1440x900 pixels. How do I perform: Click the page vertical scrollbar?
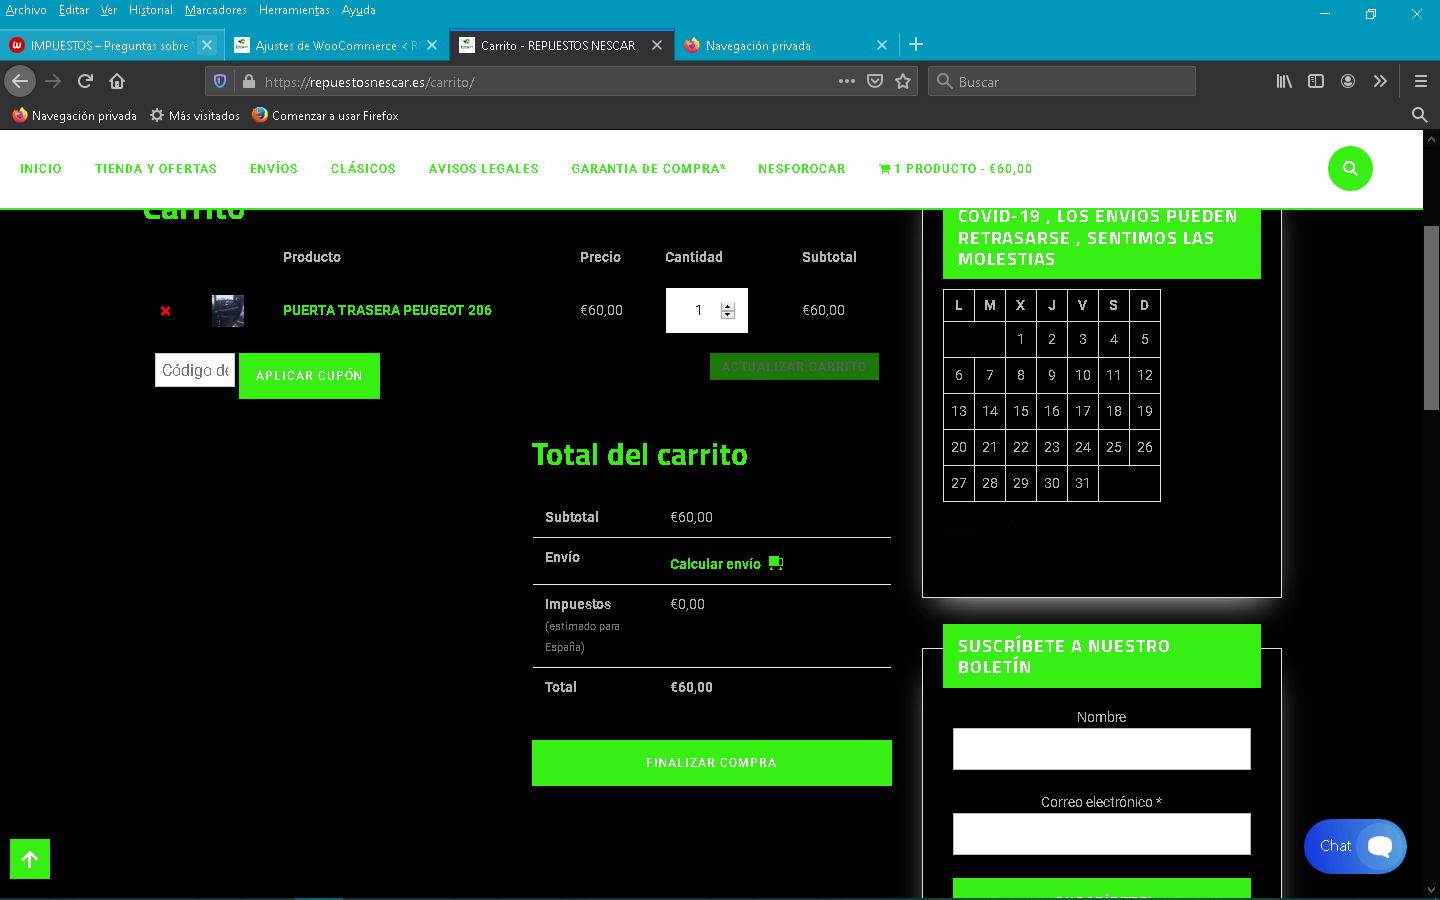pyautogui.click(x=1431, y=317)
